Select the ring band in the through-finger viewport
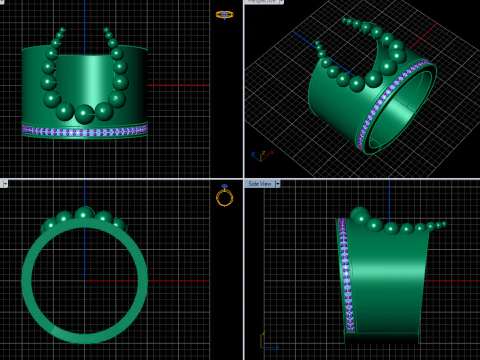 click(85, 280)
